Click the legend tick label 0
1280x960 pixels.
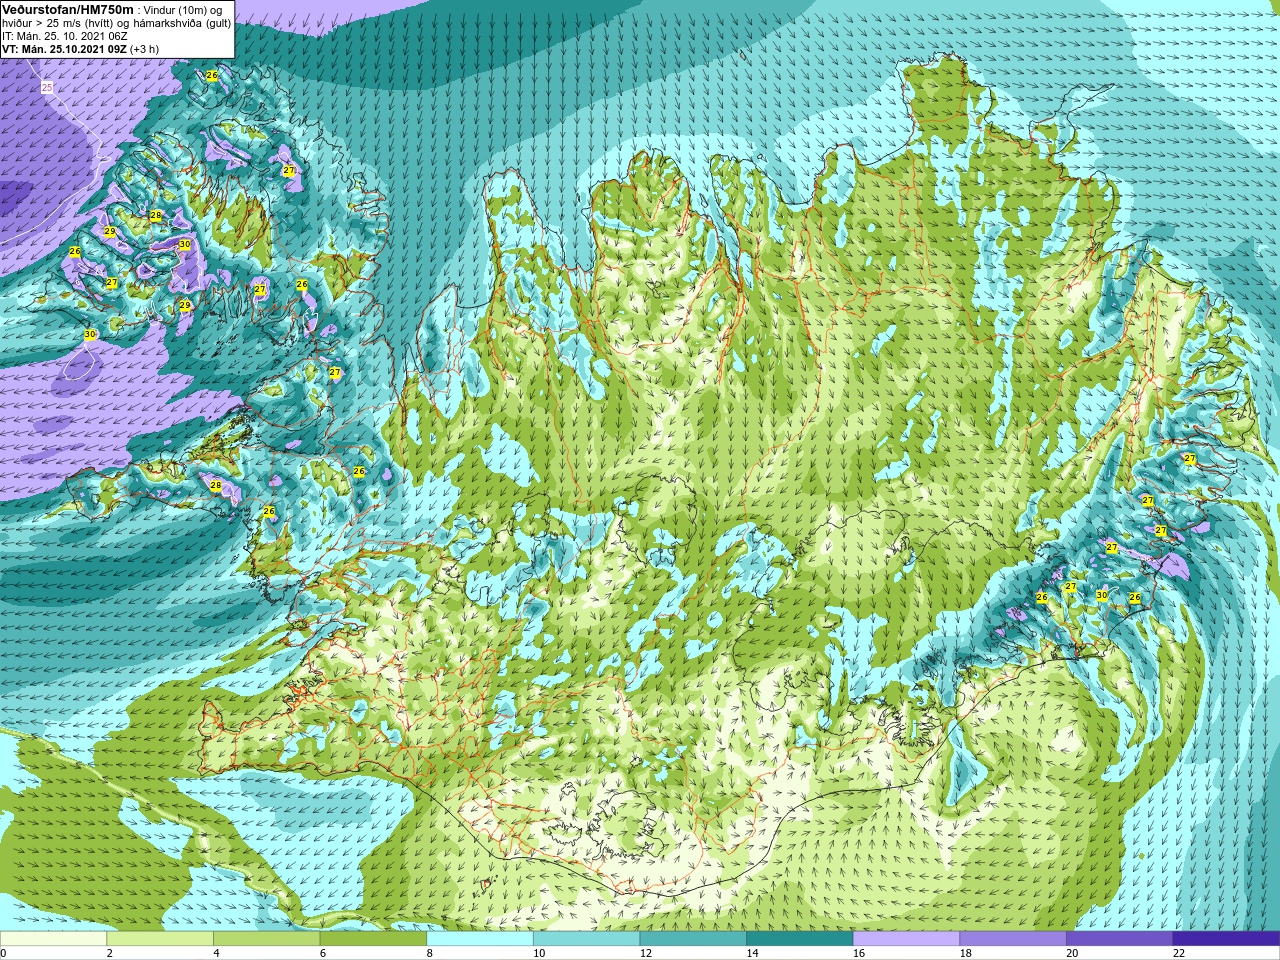click(4, 953)
